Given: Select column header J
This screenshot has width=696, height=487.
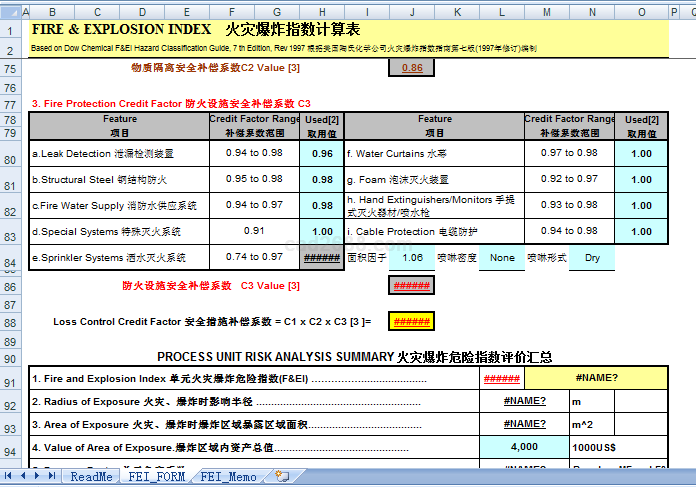Looking at the screenshot, I should point(411,10).
